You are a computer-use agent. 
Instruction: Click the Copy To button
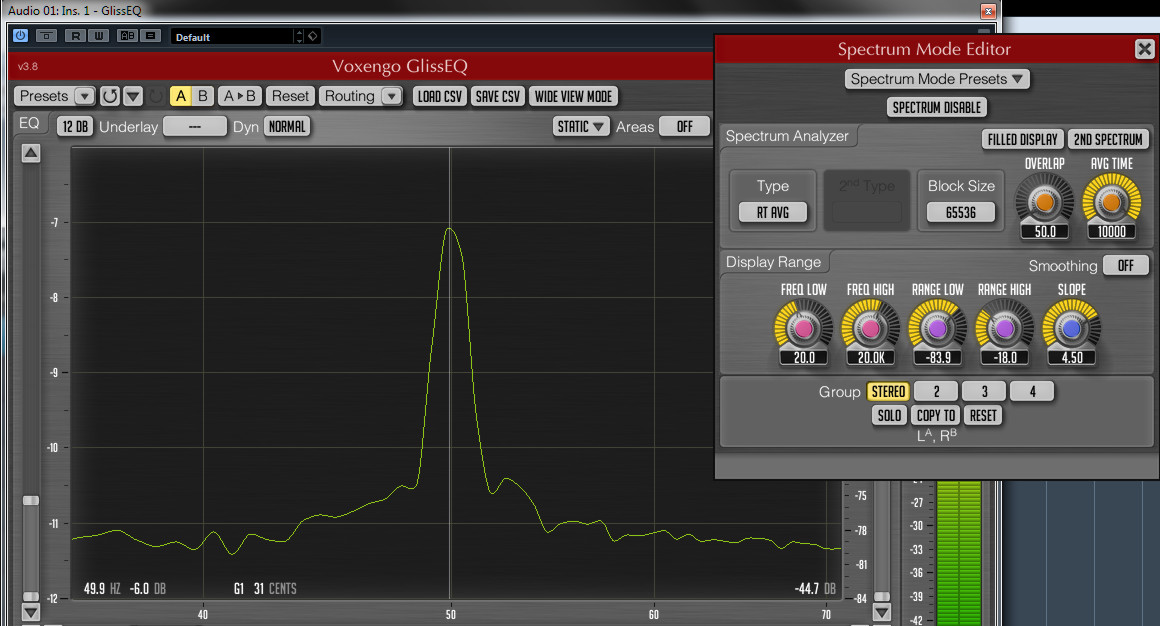pos(936,415)
